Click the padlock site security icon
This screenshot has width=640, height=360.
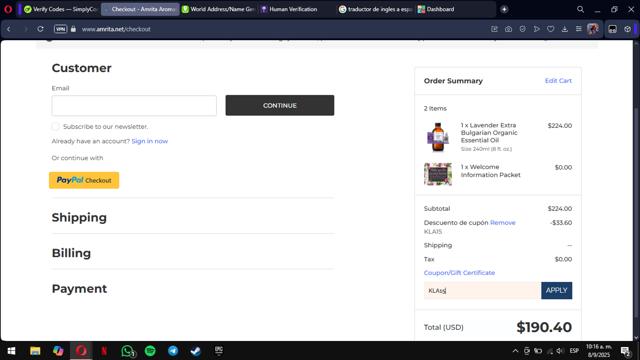tap(73, 29)
